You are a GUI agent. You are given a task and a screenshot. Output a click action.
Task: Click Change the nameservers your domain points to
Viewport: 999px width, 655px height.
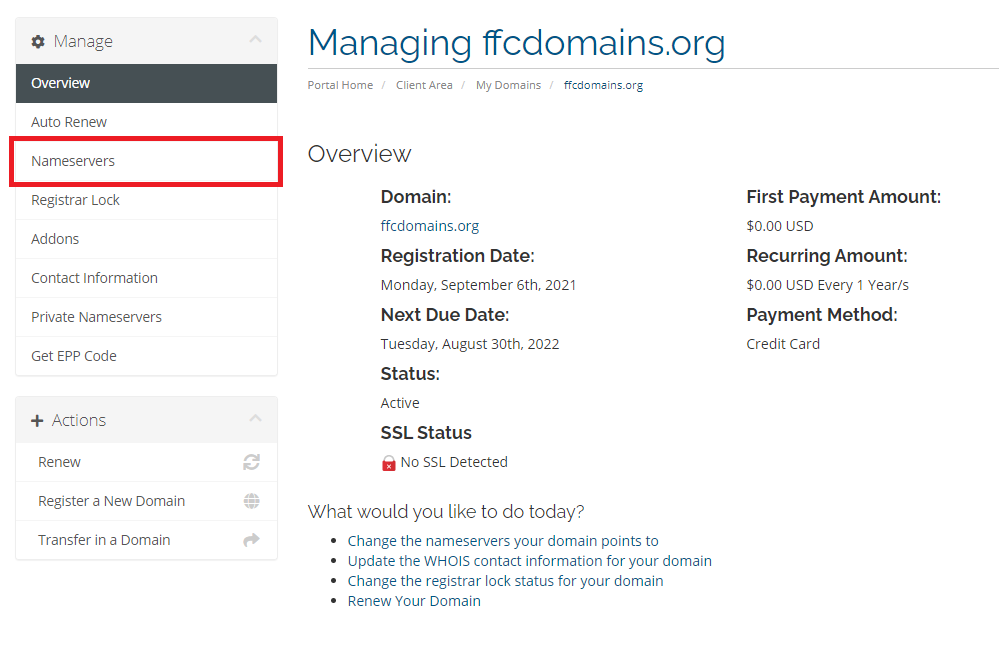(x=502, y=540)
